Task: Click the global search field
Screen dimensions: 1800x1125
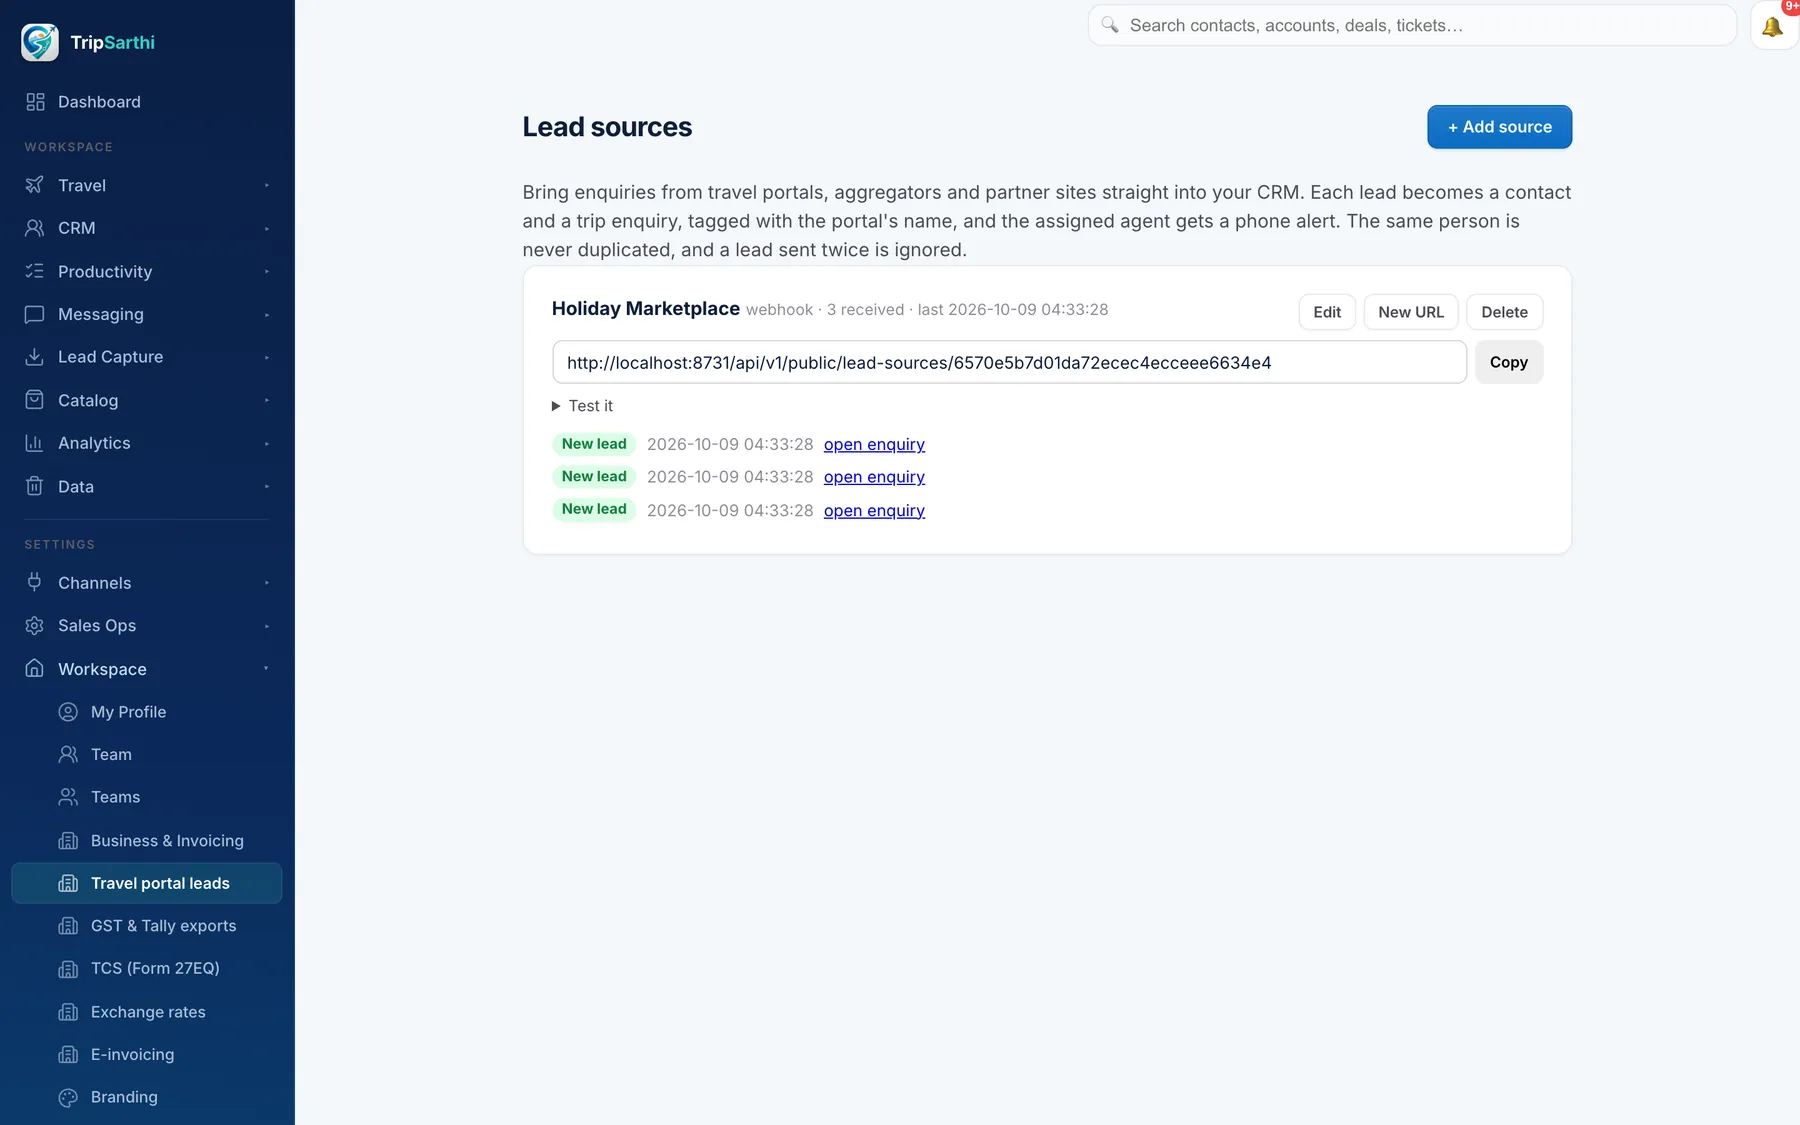Action: (x=1412, y=25)
